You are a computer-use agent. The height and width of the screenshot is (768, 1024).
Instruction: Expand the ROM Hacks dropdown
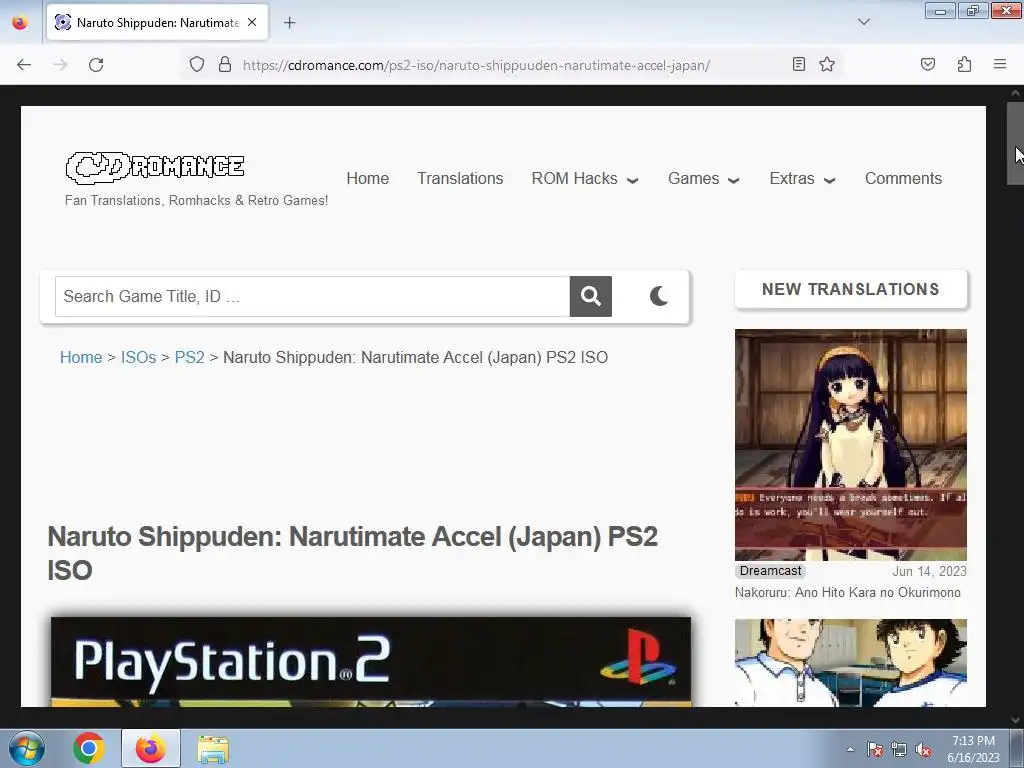coord(584,178)
